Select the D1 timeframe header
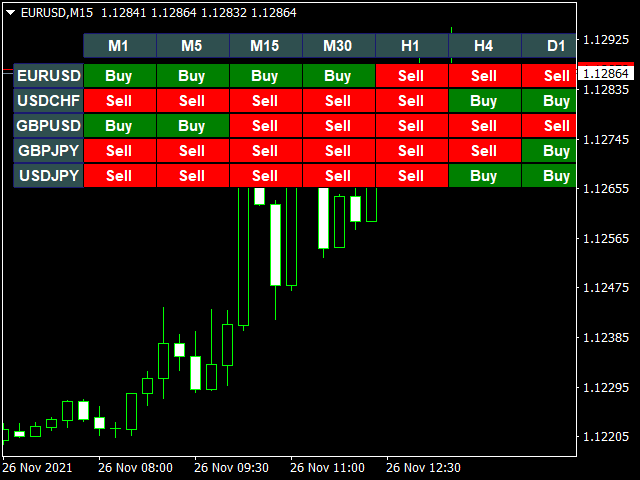This screenshot has height=480, width=640. (x=549, y=46)
